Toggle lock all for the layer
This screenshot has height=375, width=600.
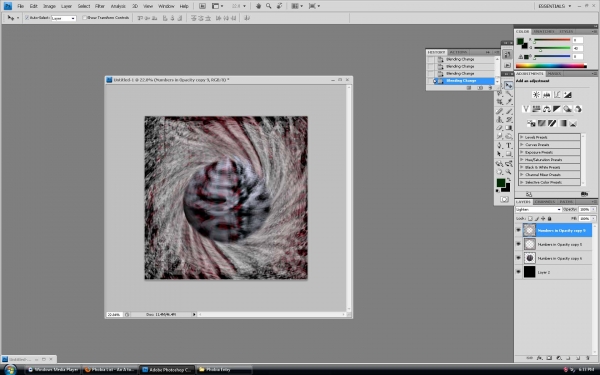(550, 218)
